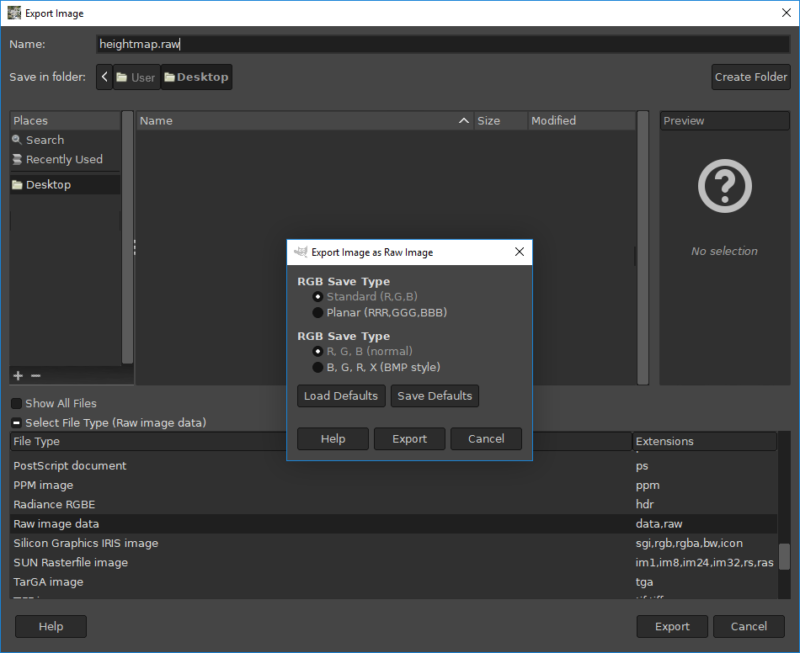Viewport: 800px width, 653px height.
Task: Click the file type list scrollbar
Action: pos(784,555)
